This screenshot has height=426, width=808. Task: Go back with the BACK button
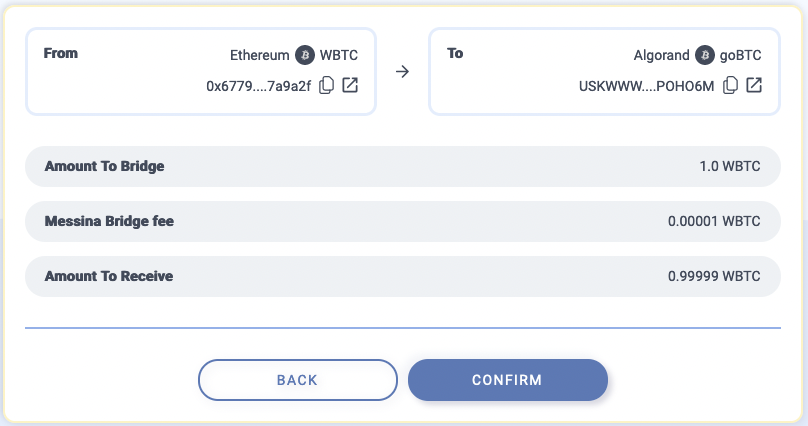click(x=297, y=380)
